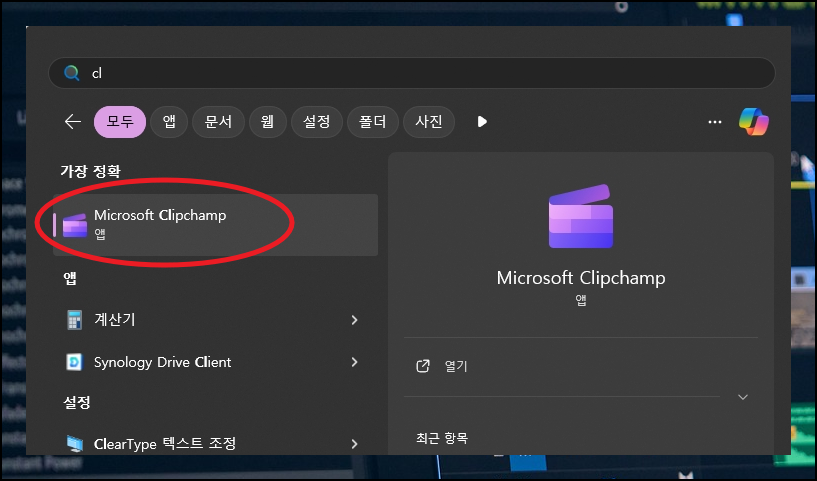Switch to the 설정 filter tab

[x=317, y=122]
